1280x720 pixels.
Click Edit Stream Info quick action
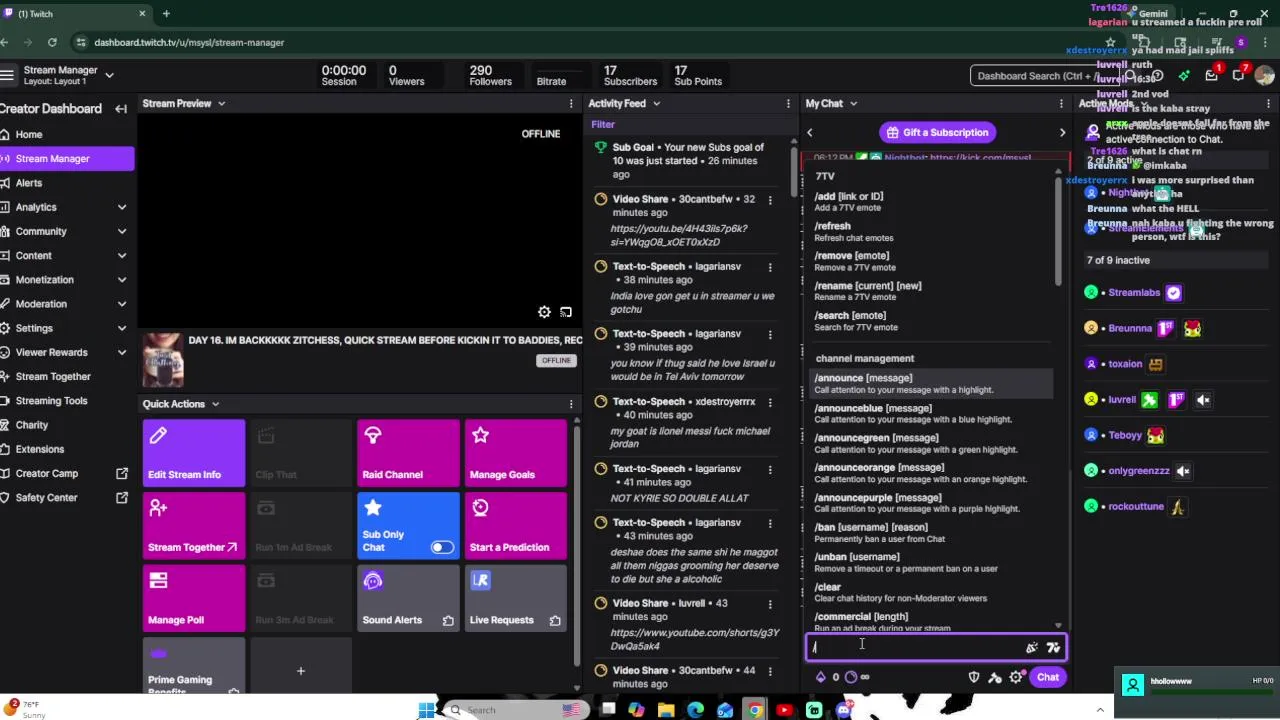click(194, 454)
